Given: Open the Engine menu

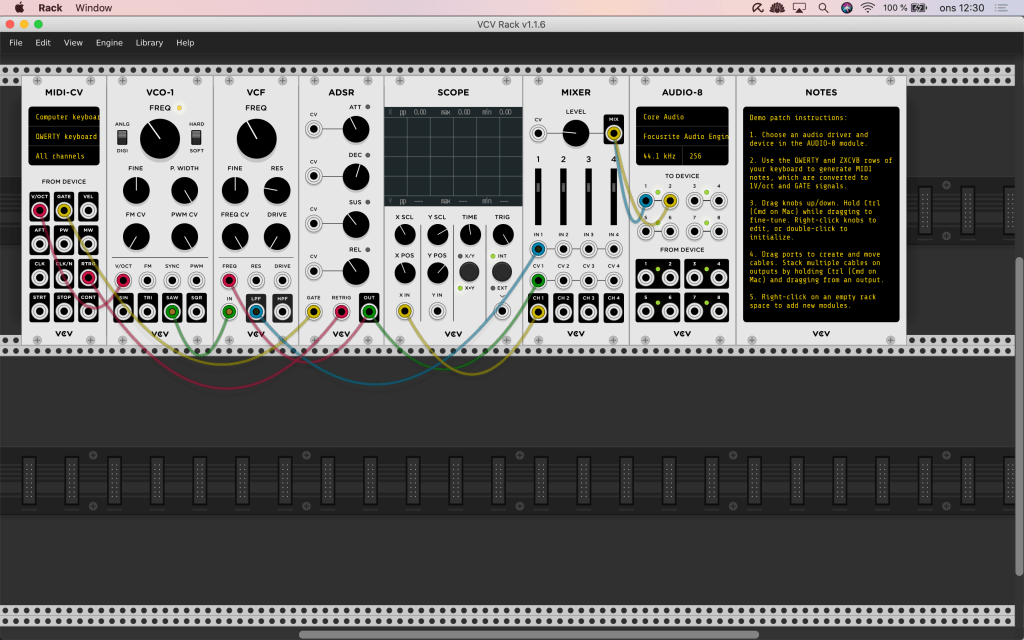Looking at the screenshot, I should pos(109,43).
